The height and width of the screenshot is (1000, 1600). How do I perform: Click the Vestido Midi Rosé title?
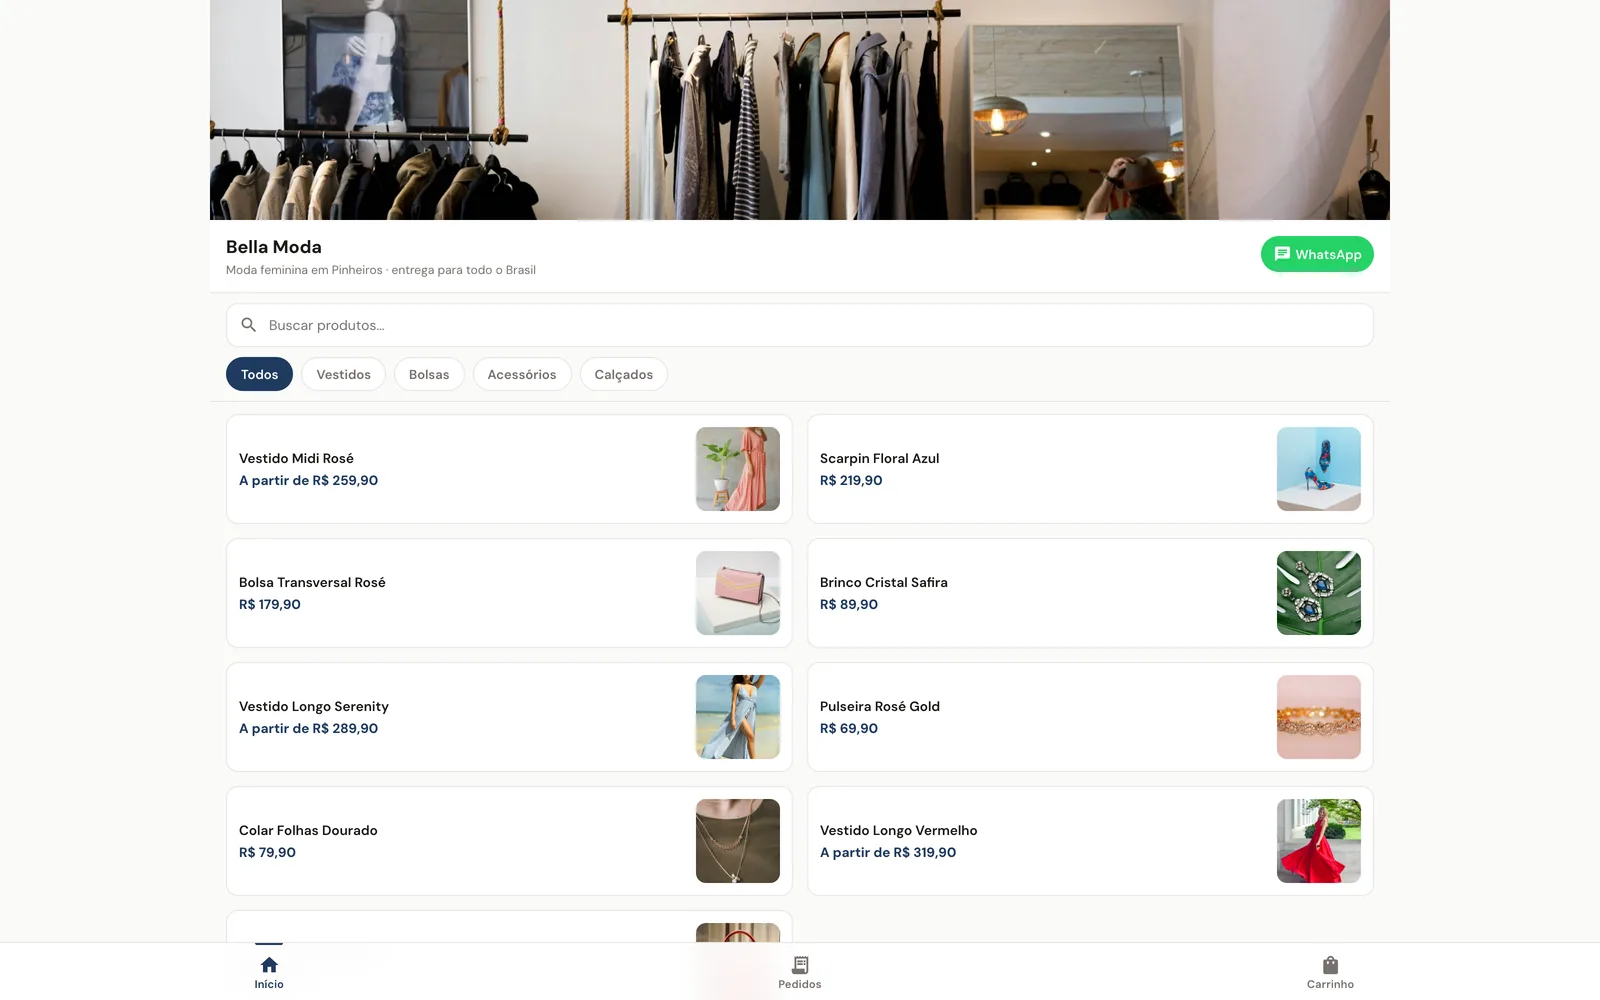[296, 458]
